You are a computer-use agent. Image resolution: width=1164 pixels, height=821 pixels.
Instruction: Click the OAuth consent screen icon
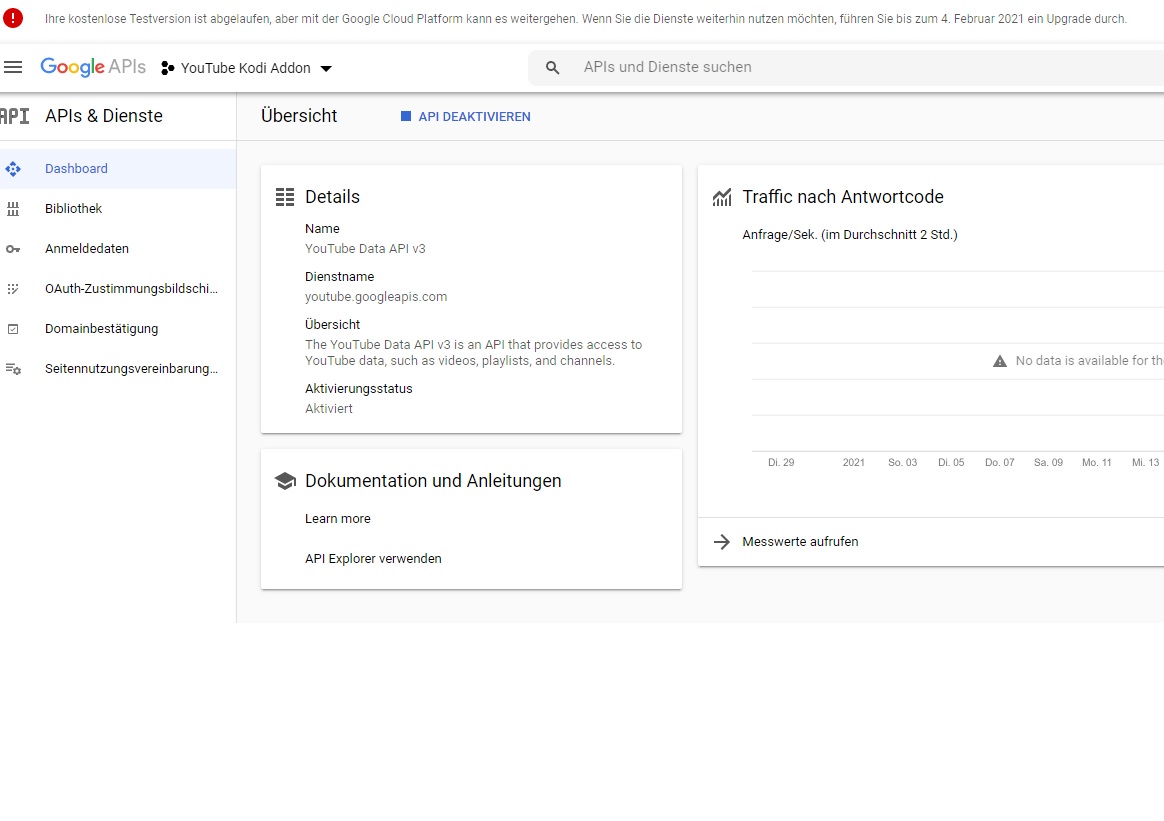[13, 289]
